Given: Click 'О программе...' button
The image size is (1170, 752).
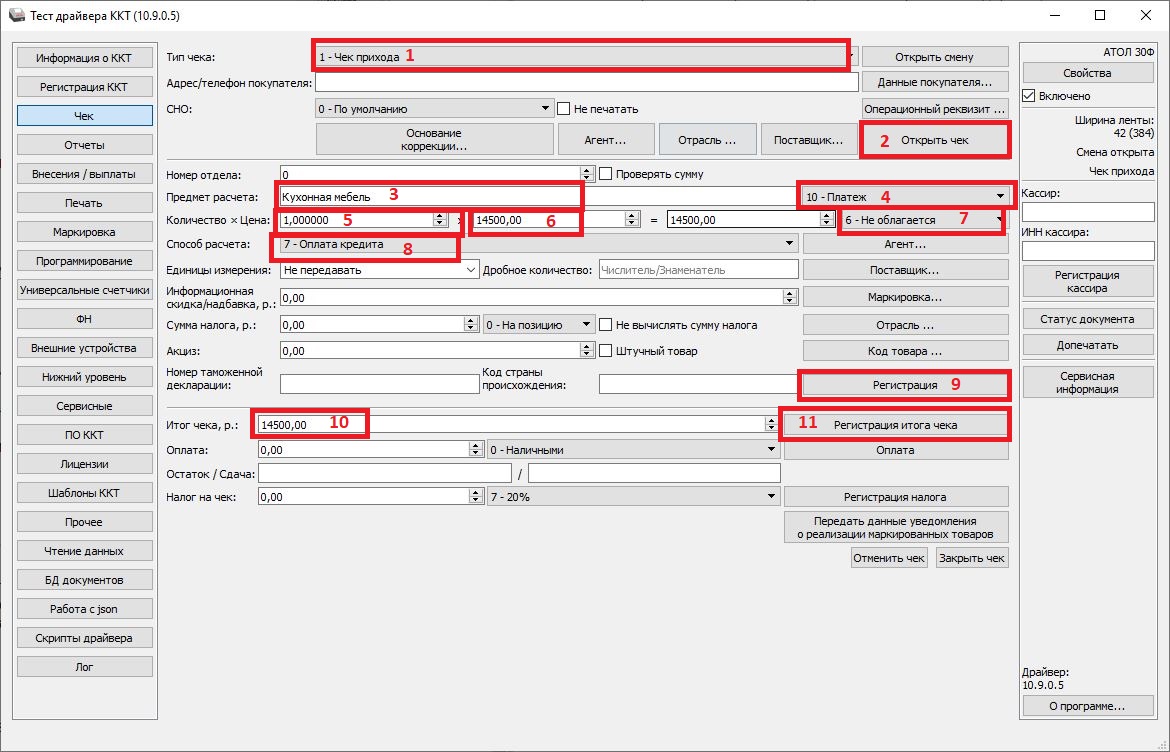Looking at the screenshot, I should tap(1087, 706).
